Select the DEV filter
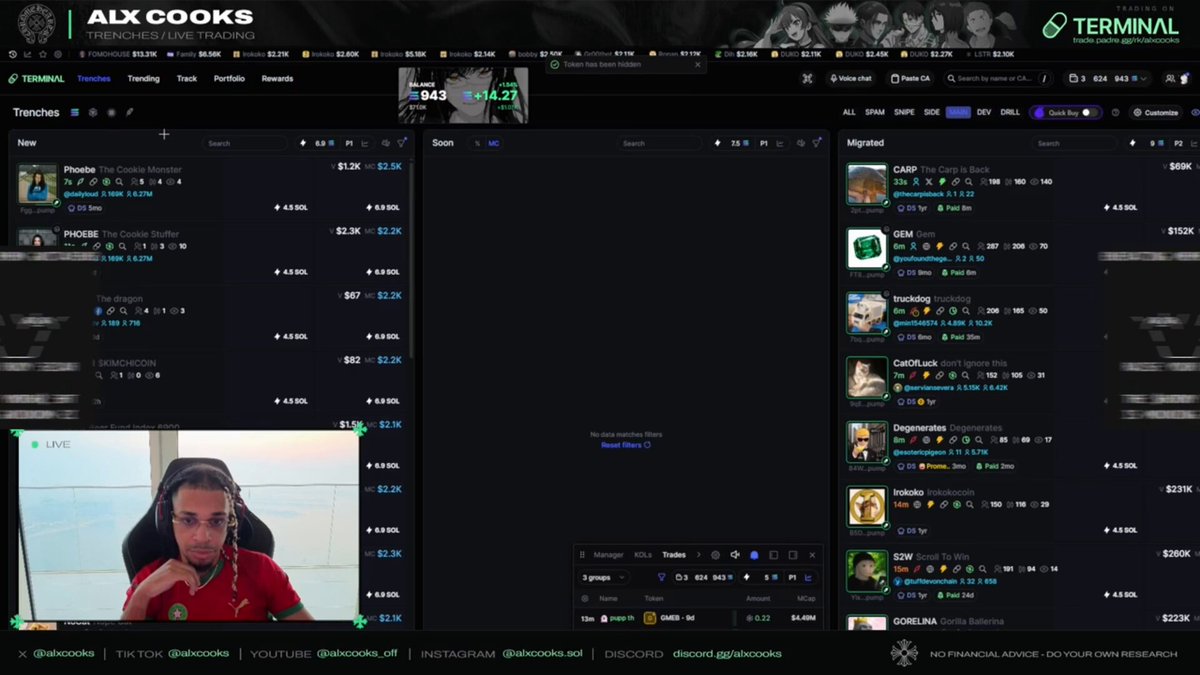Screen dimensions: 1200x675 point(983,112)
